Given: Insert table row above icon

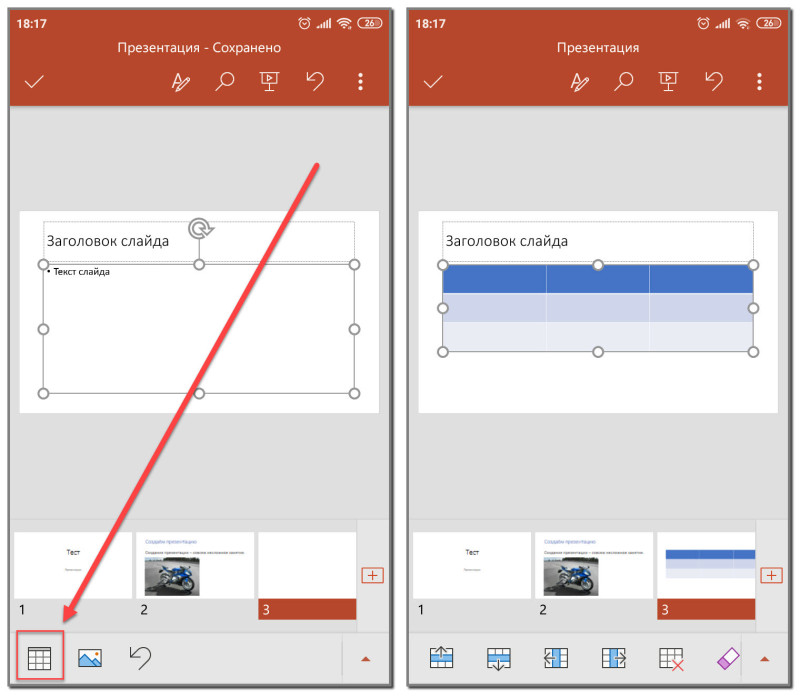Looking at the screenshot, I should (x=441, y=658).
